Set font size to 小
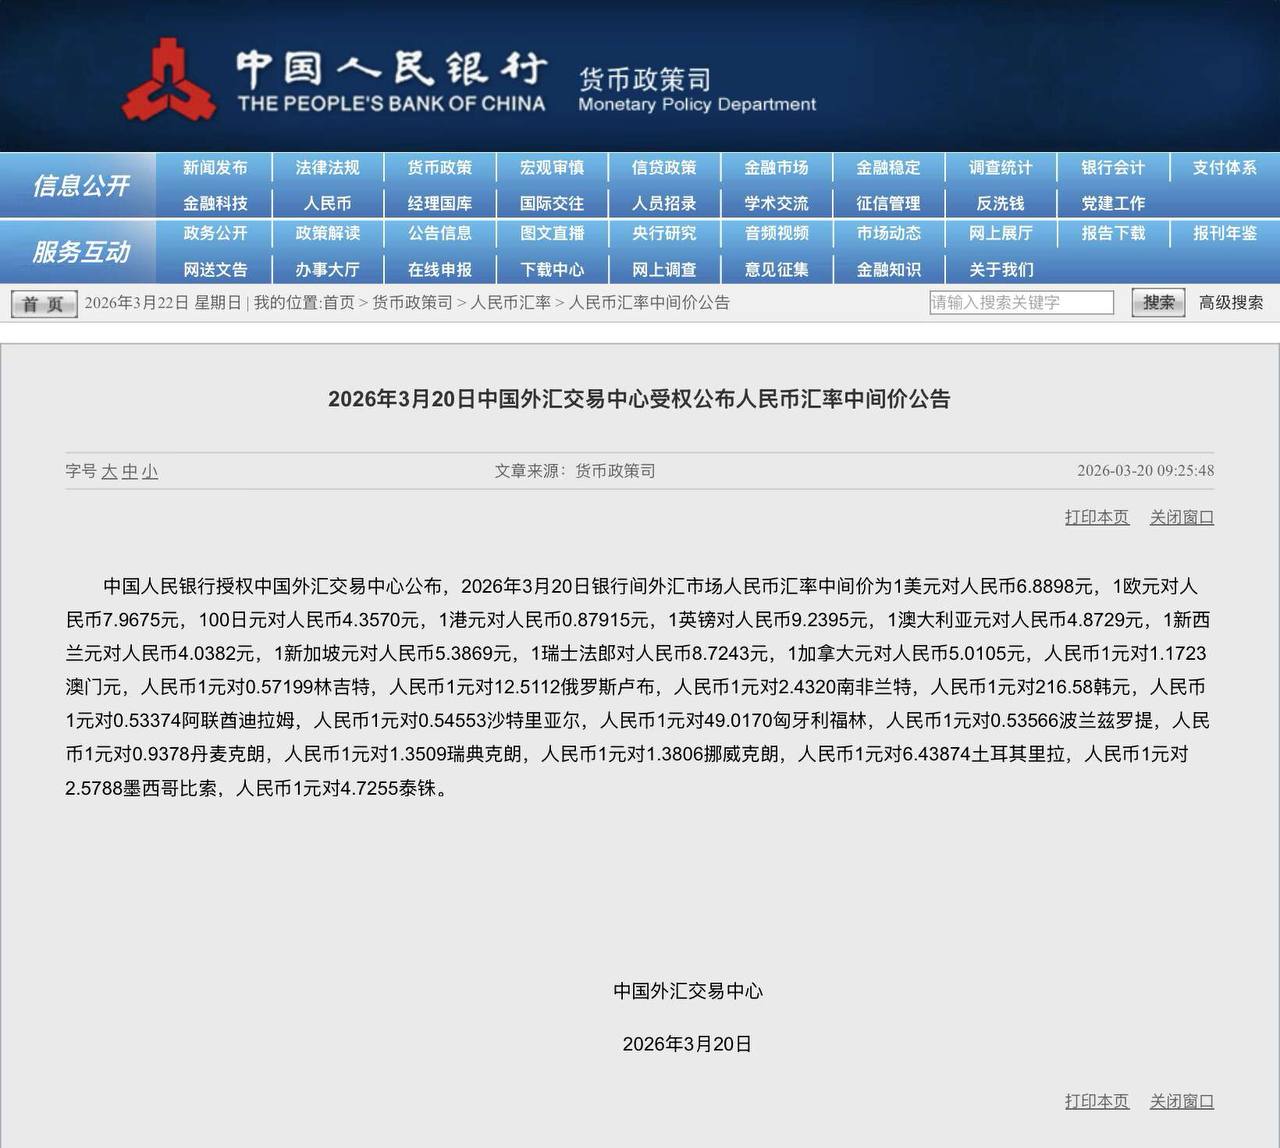The height and width of the screenshot is (1148, 1280). [x=149, y=471]
